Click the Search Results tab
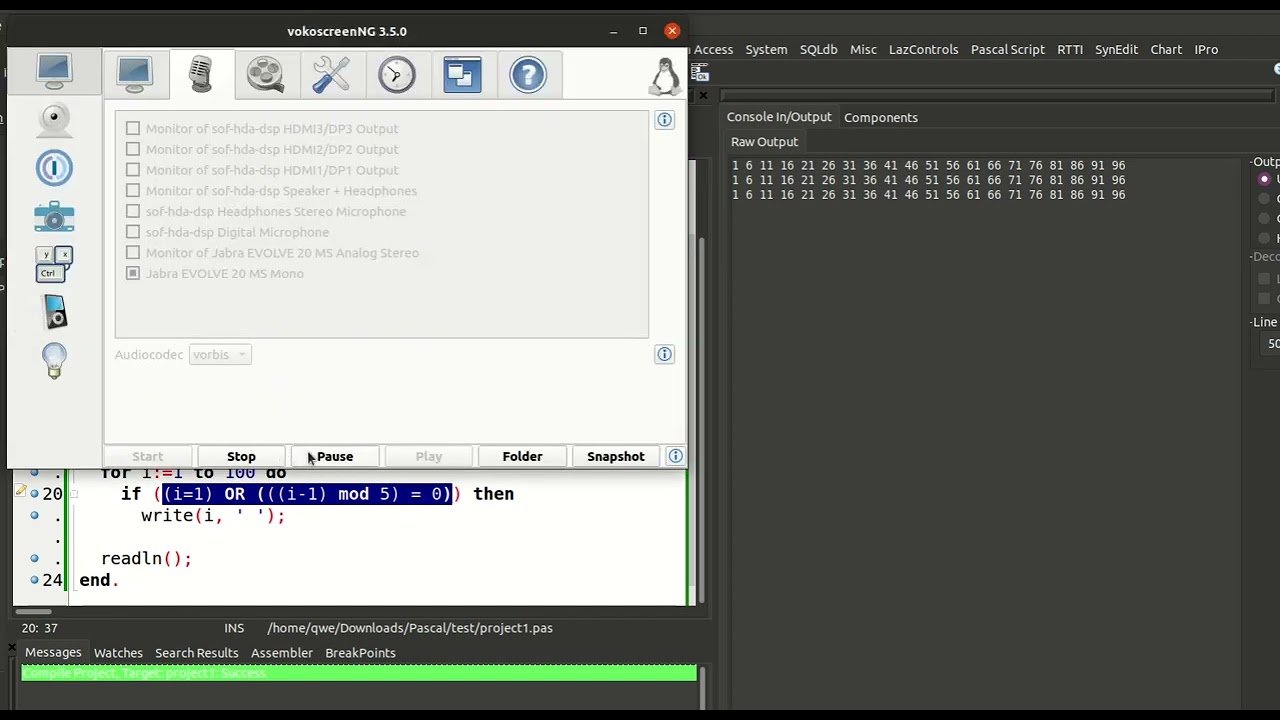The width and height of the screenshot is (1280, 720). (x=196, y=653)
